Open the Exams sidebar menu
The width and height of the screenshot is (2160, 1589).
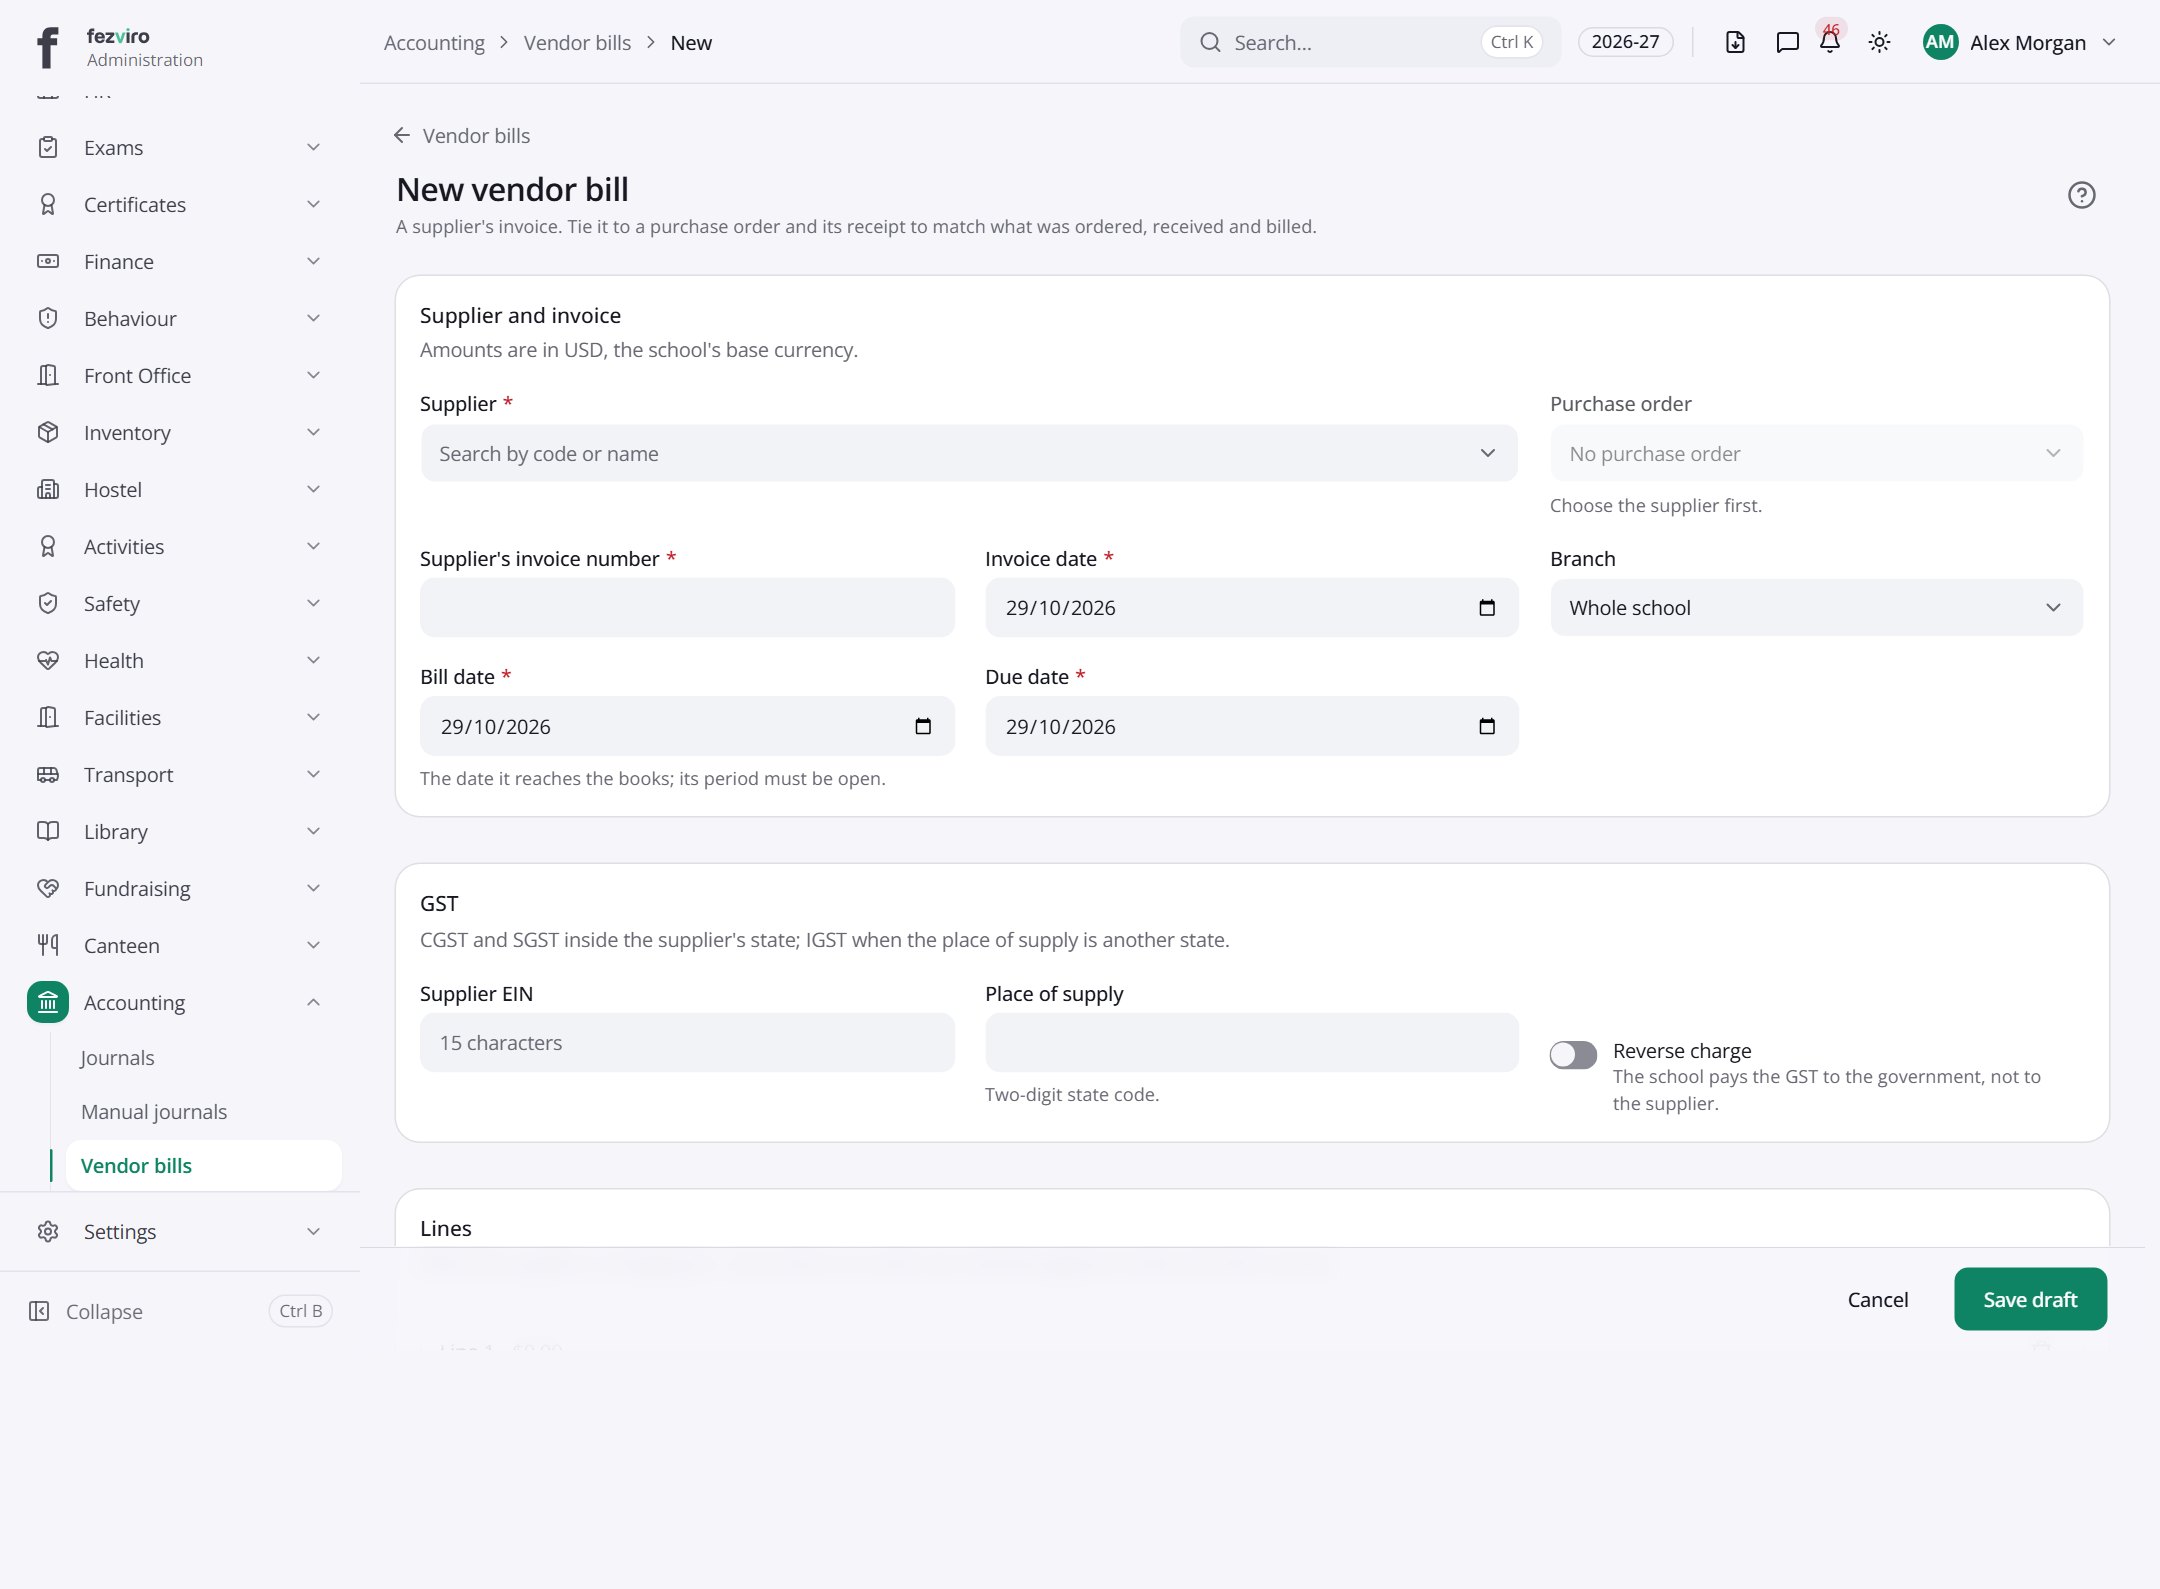pyautogui.click(x=180, y=147)
